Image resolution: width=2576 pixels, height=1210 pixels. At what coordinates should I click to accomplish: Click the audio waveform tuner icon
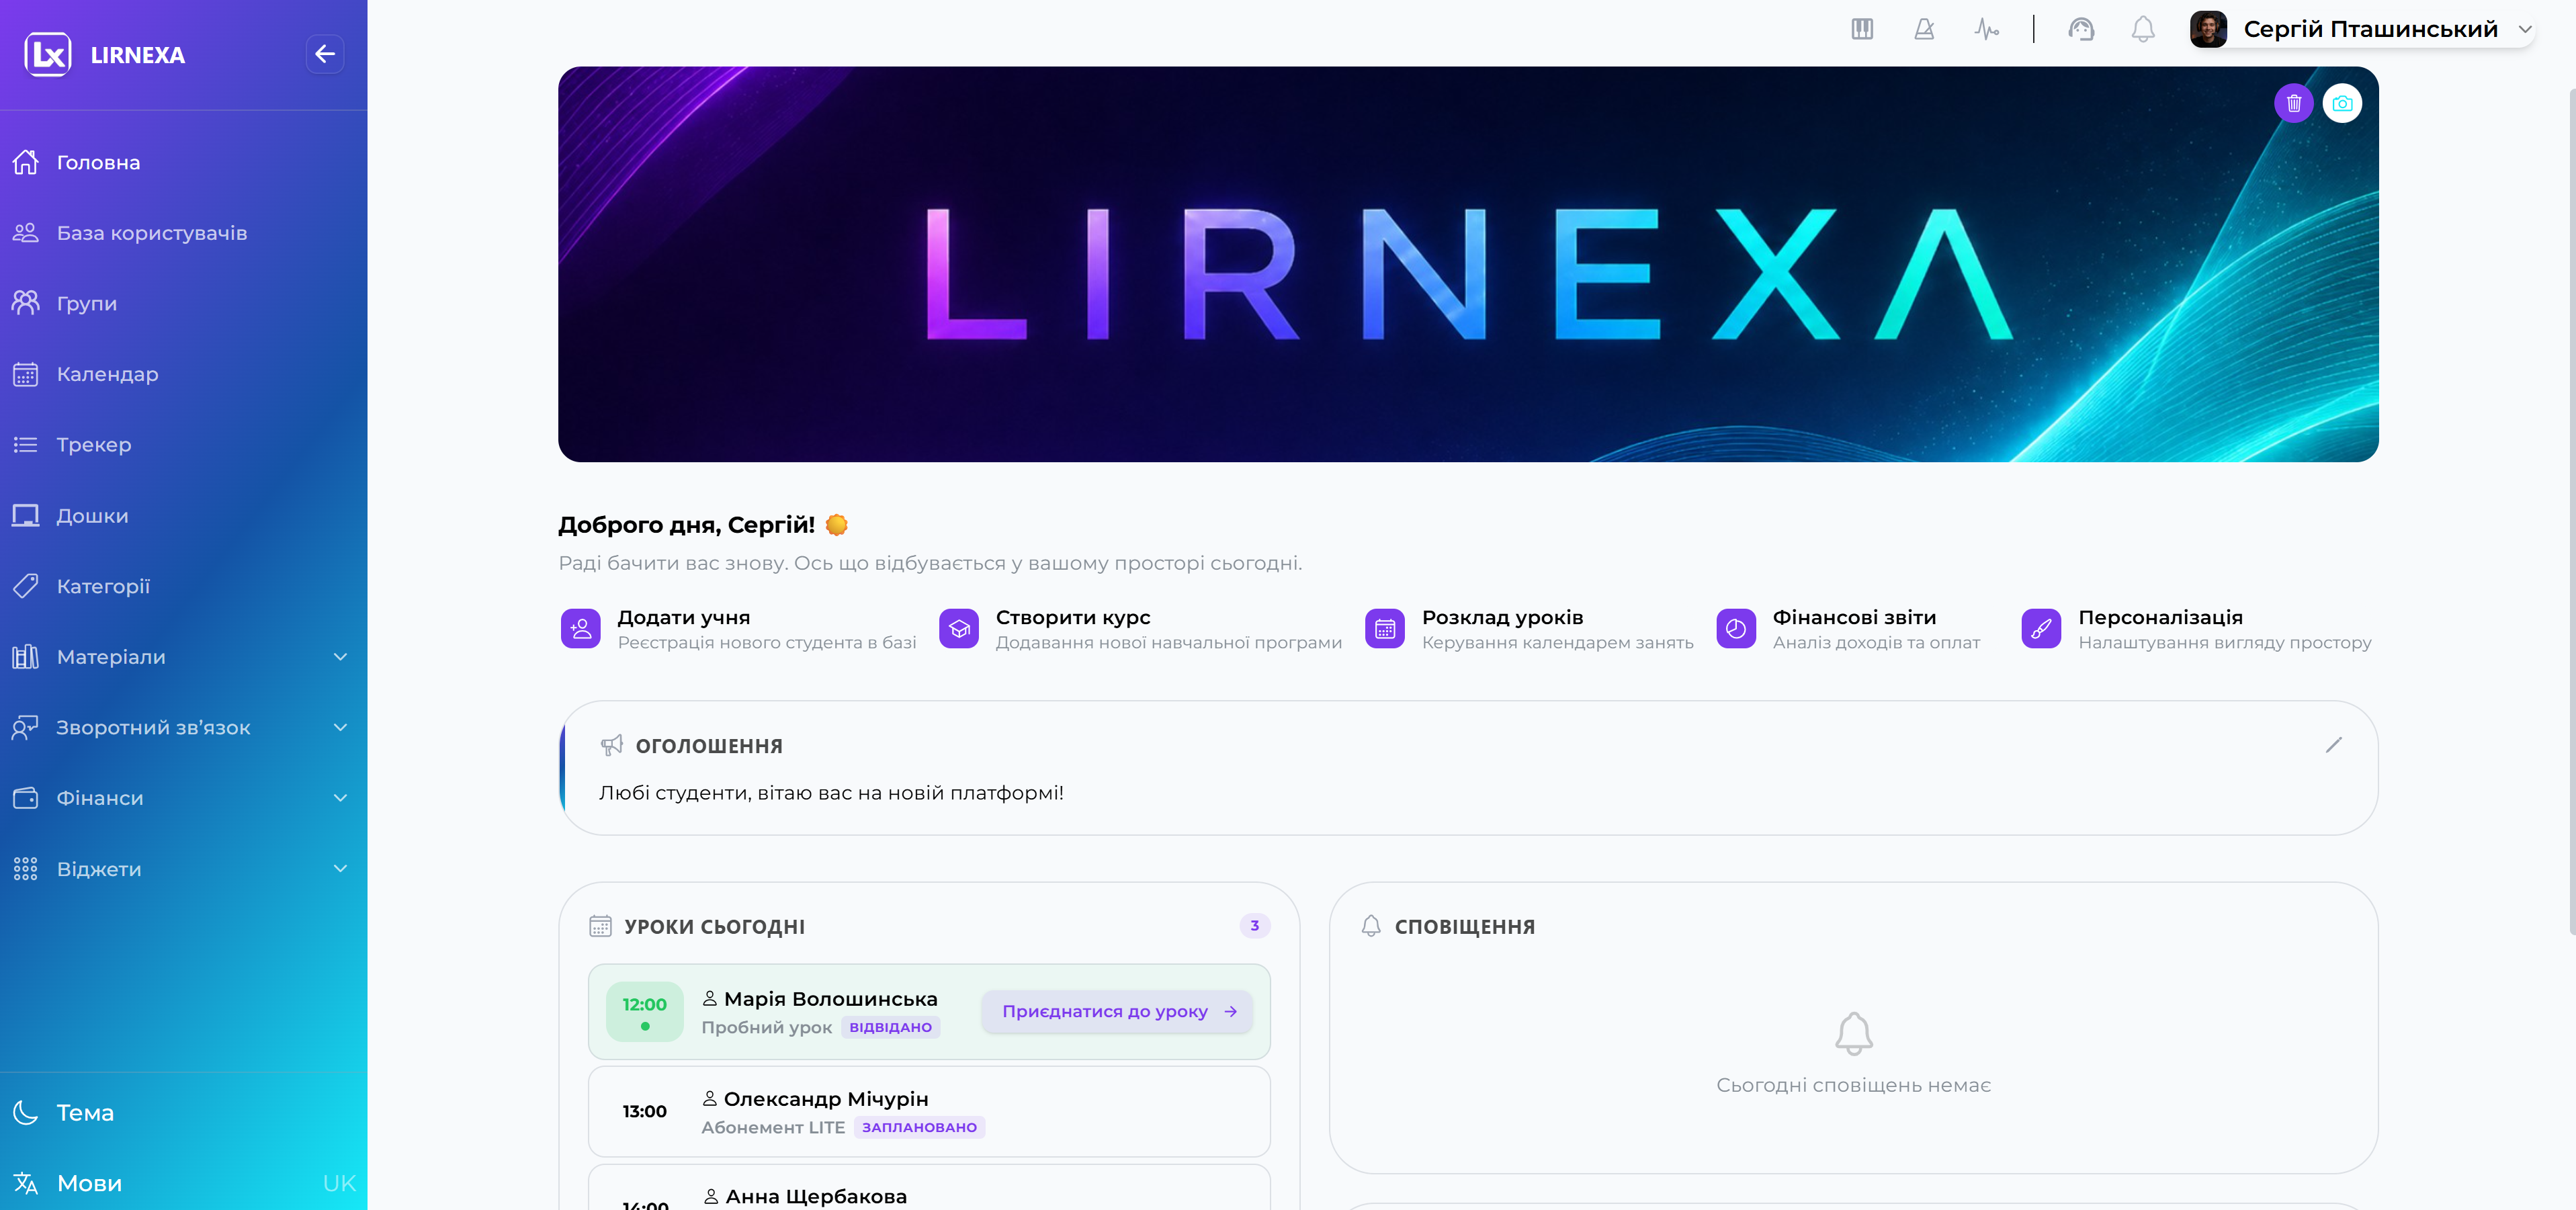(x=1986, y=29)
